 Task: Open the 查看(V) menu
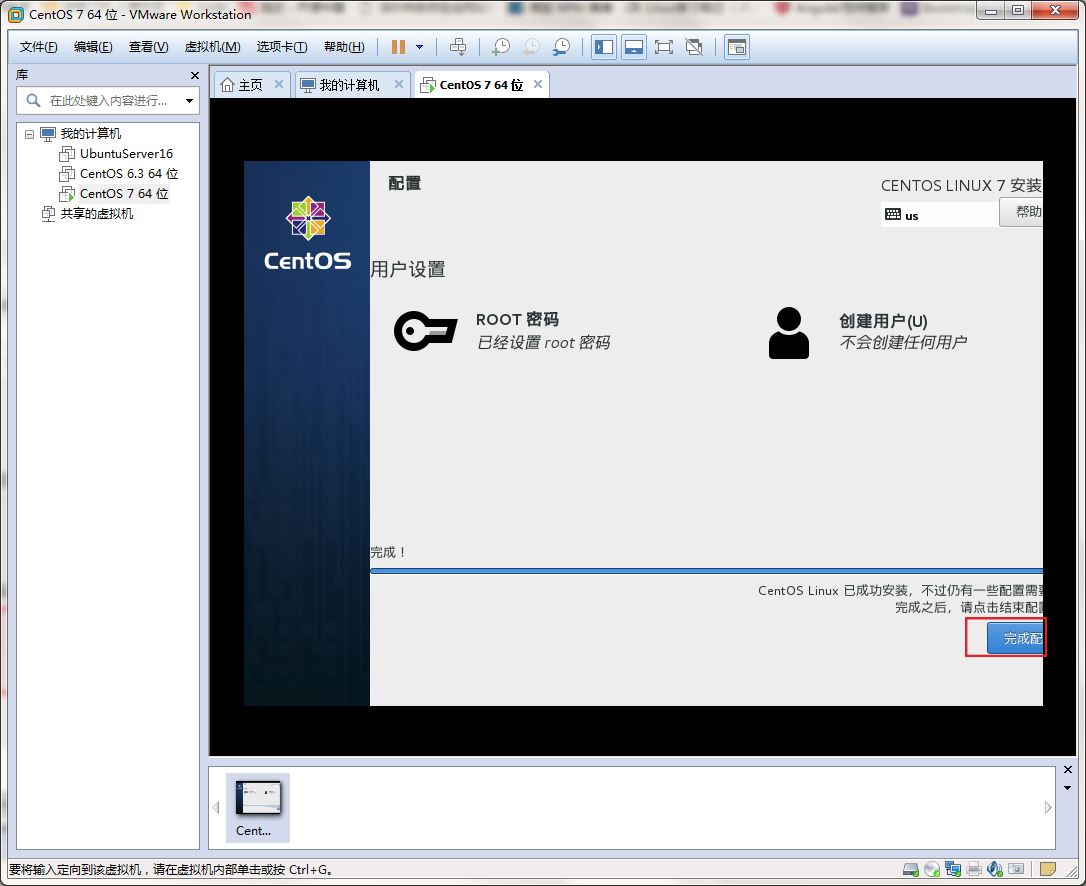(x=148, y=47)
